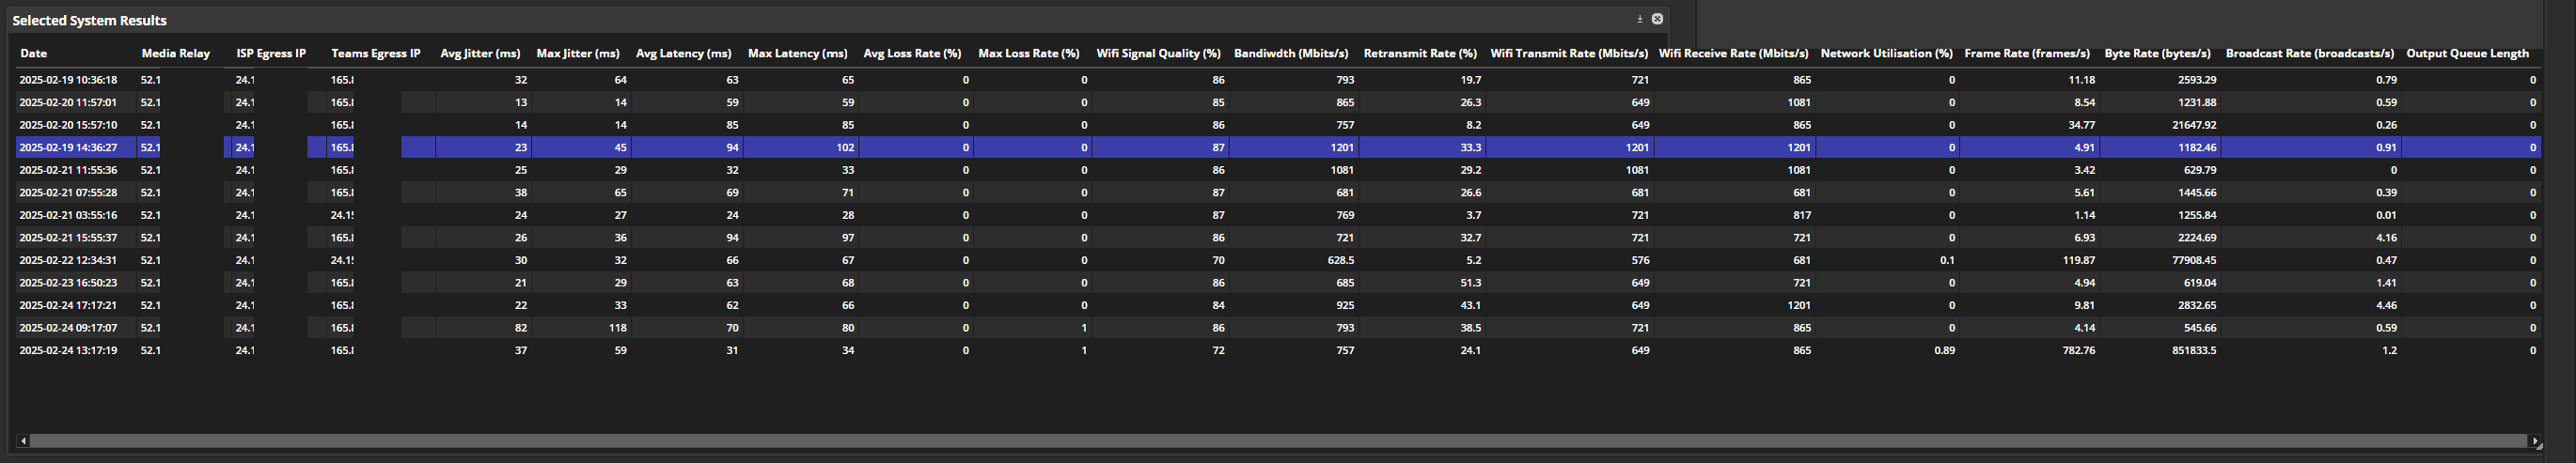Sort by Avg Jitter (ms) column

pos(480,54)
